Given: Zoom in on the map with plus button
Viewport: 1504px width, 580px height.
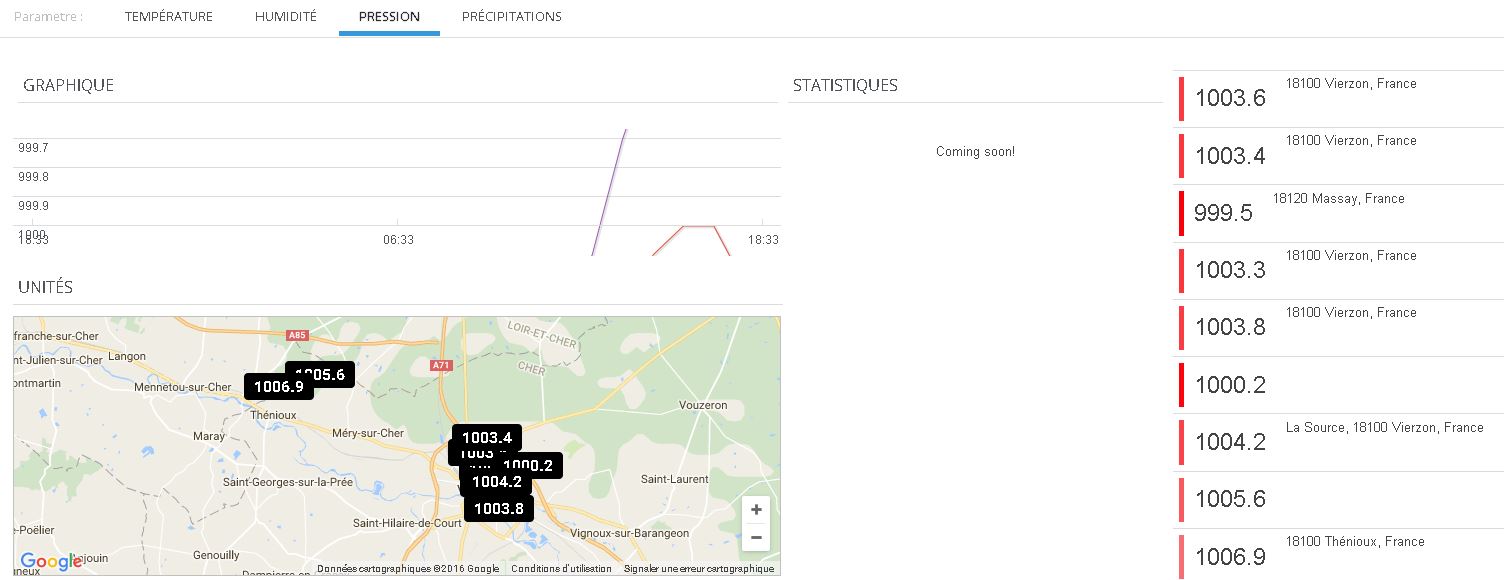Looking at the screenshot, I should (756, 510).
